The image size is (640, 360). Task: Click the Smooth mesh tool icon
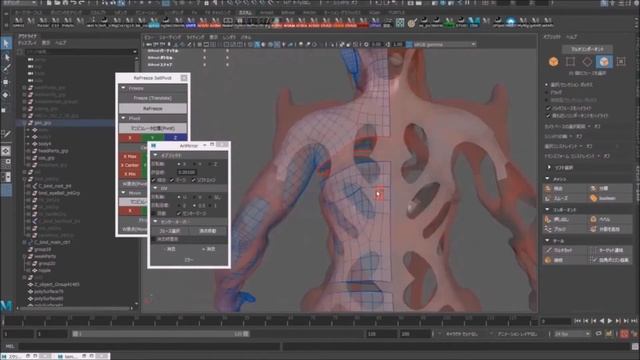548,198
